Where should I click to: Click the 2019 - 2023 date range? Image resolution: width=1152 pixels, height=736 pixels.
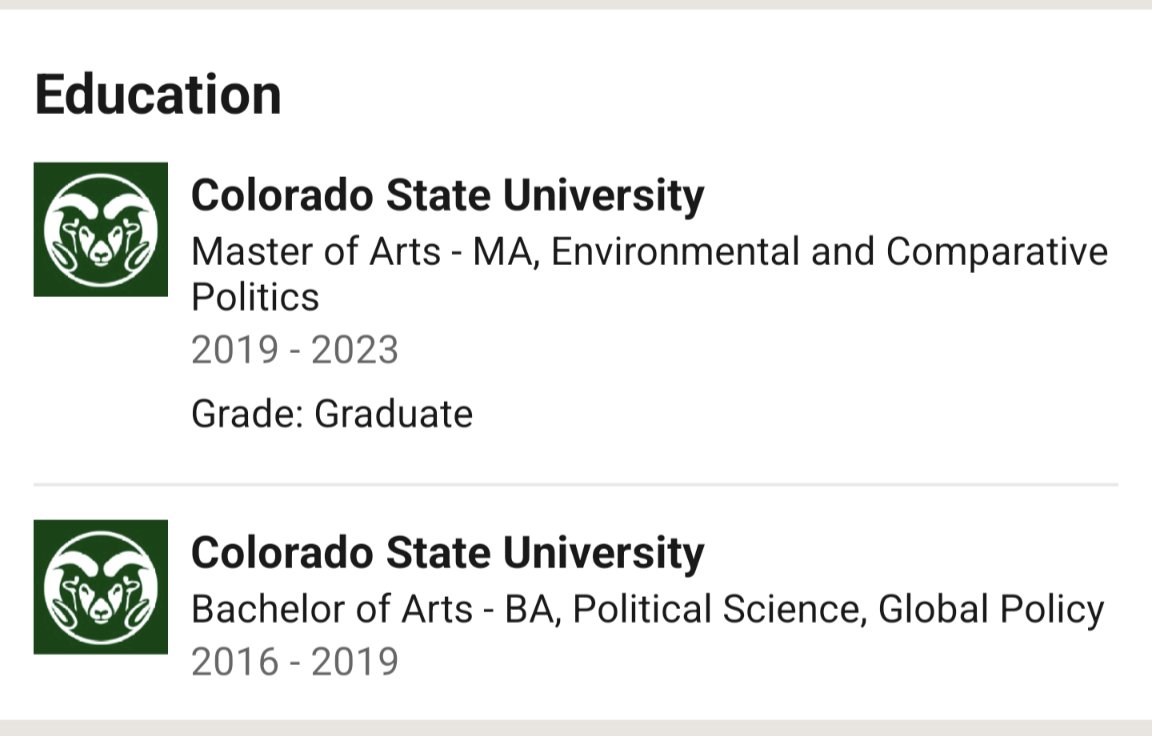point(295,350)
